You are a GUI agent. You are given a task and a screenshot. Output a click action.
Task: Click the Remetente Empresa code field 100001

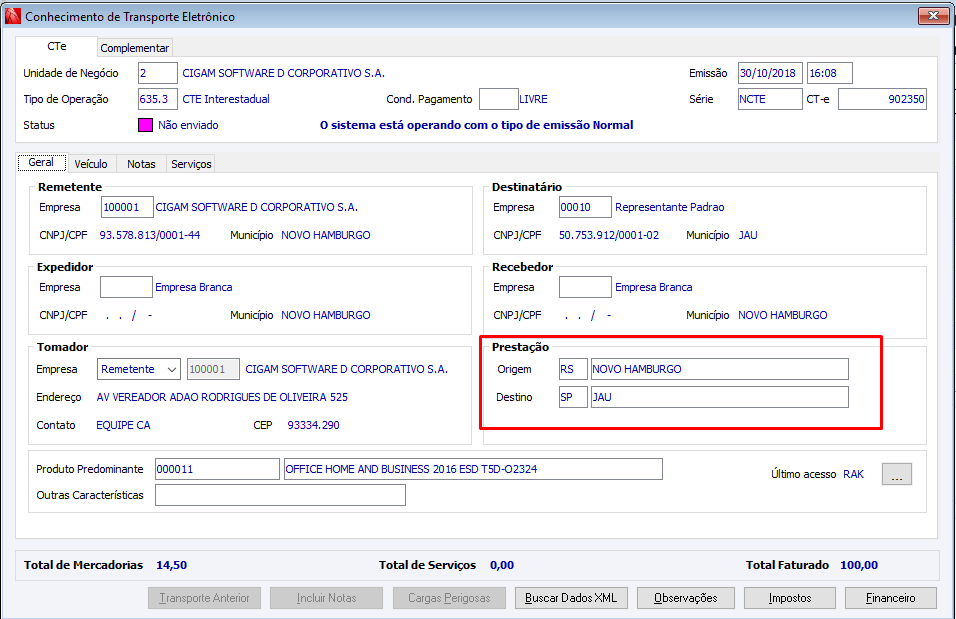(127, 207)
